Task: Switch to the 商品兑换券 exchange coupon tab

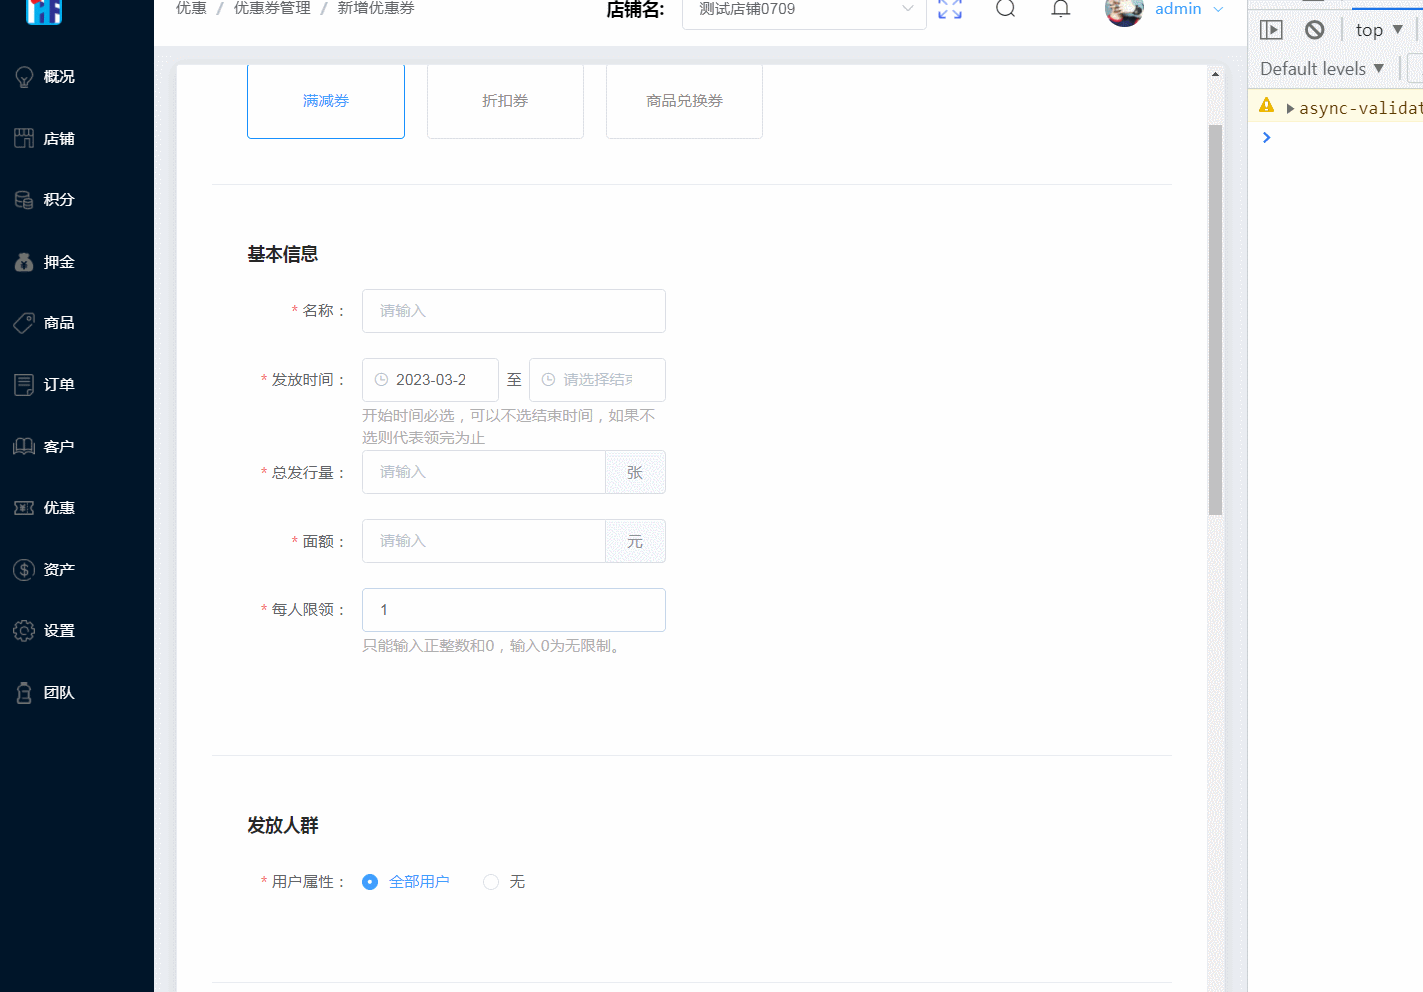Action: click(x=684, y=100)
